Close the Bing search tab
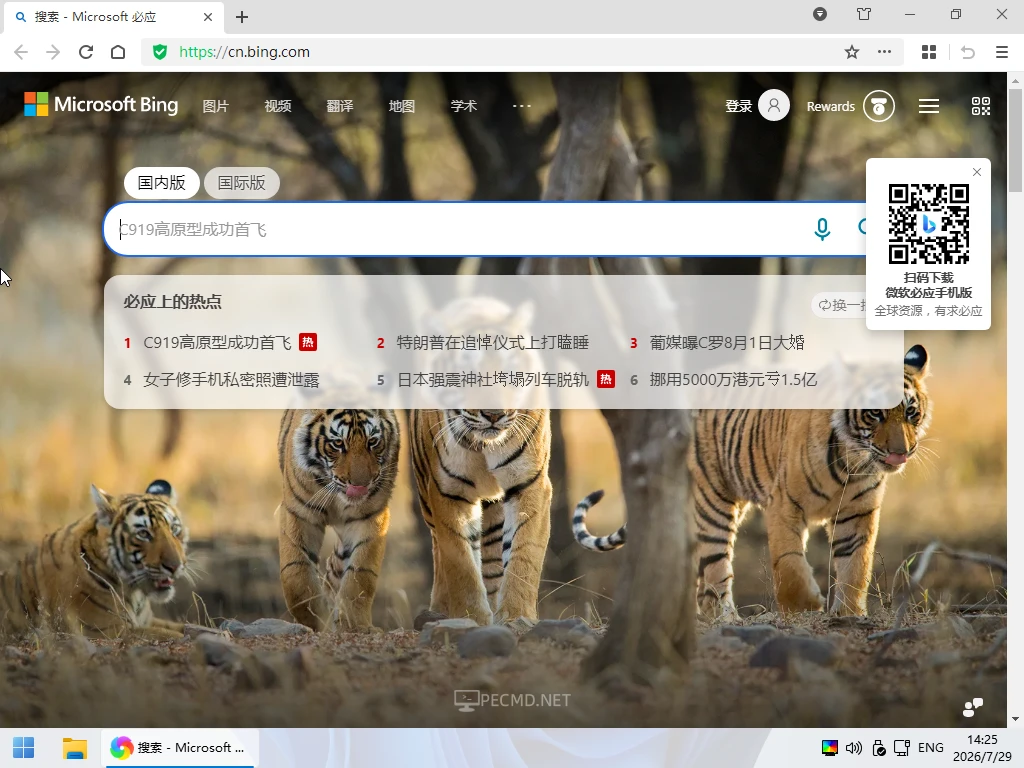 coord(208,17)
